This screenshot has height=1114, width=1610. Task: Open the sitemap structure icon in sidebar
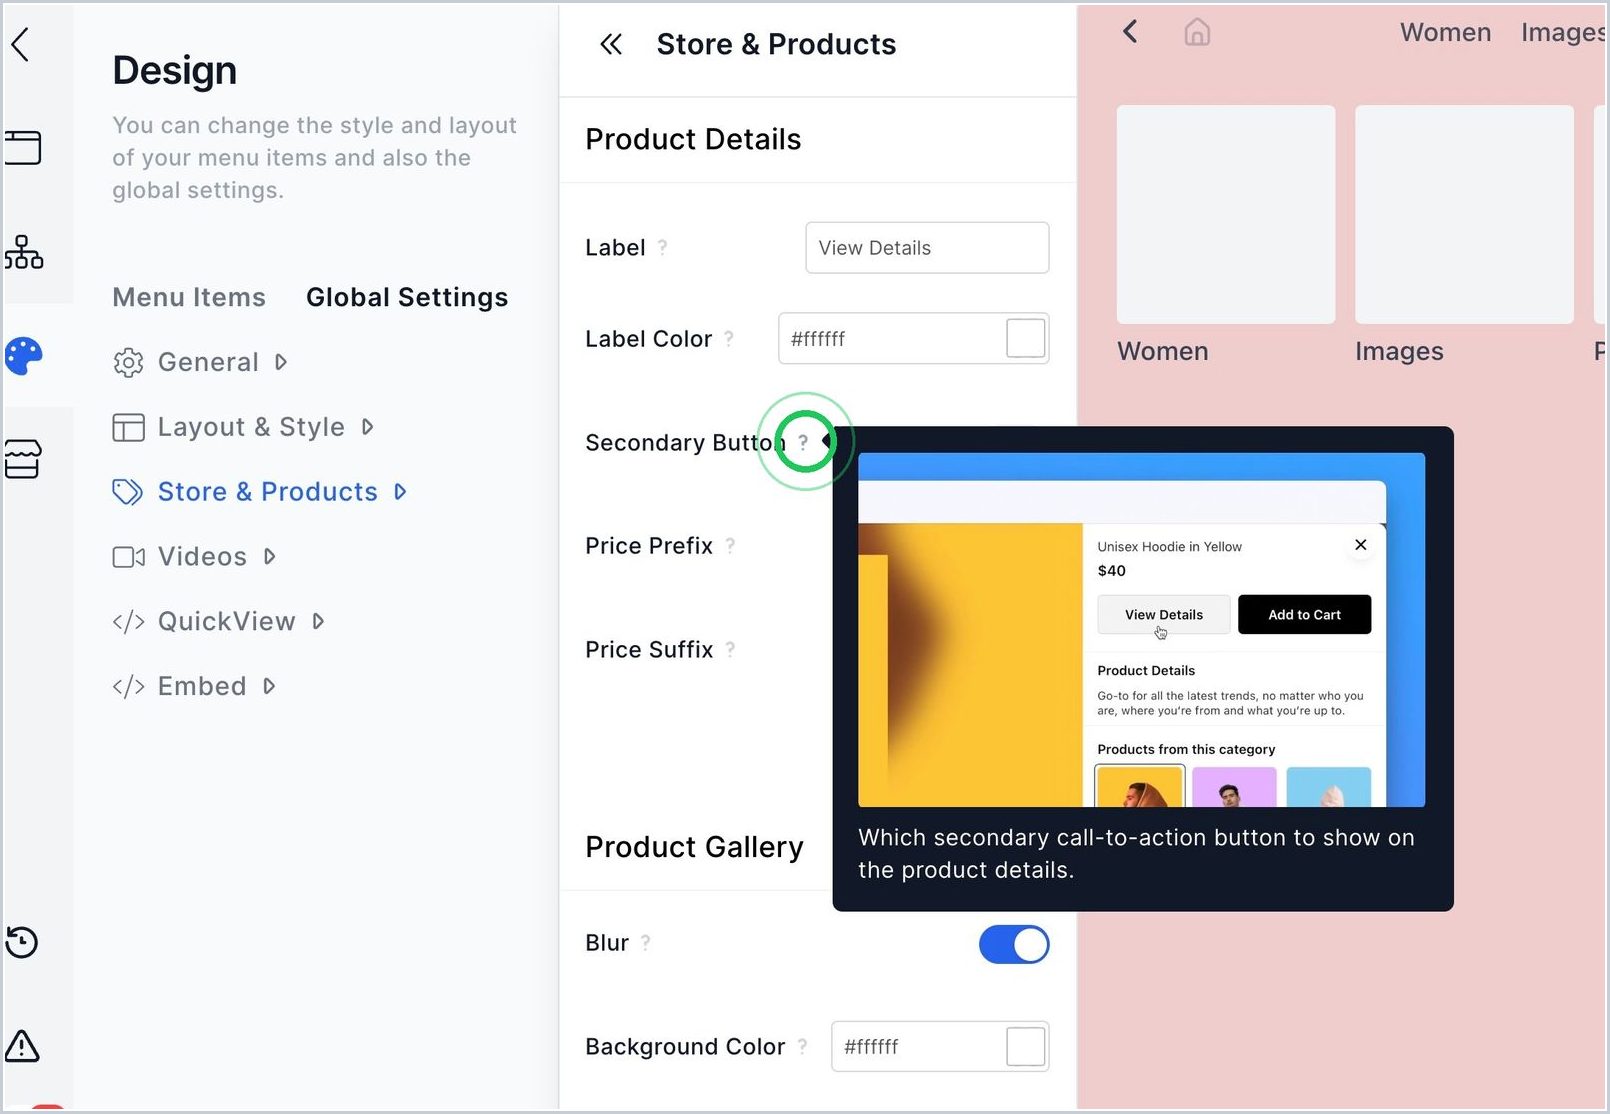[23, 252]
